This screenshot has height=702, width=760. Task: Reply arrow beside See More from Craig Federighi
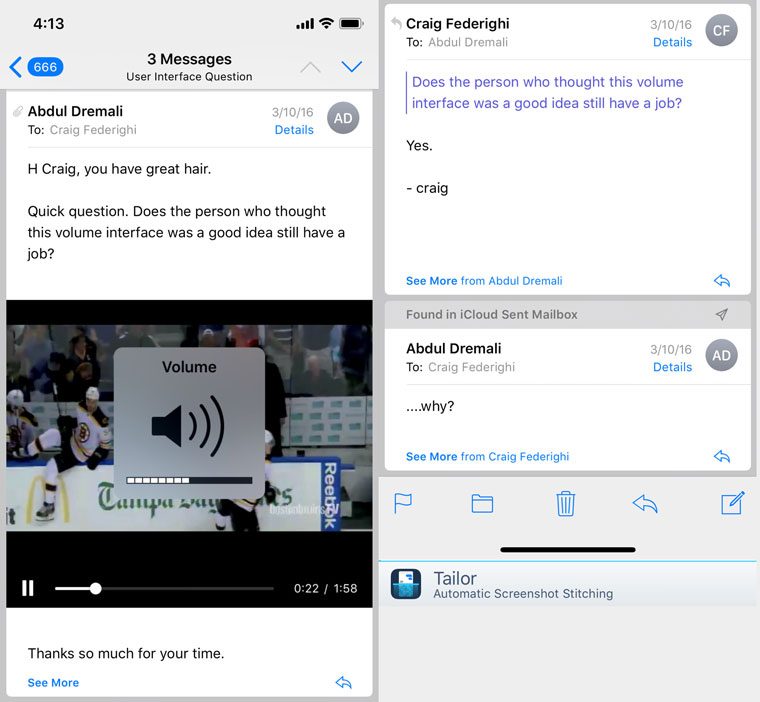(x=722, y=456)
